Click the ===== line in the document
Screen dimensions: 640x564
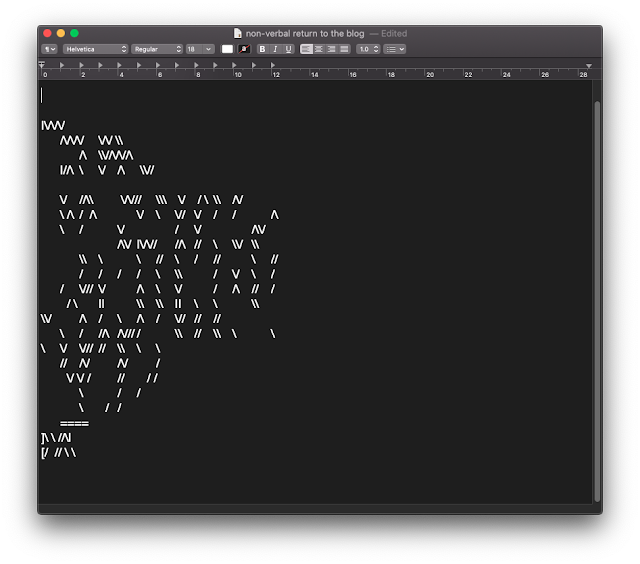74,424
